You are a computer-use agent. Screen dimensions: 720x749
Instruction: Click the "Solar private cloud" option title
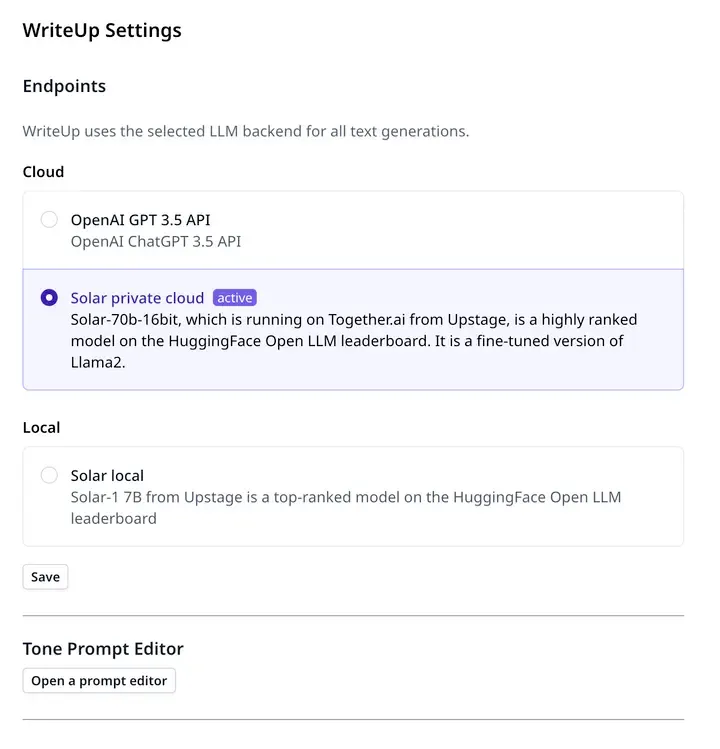(x=137, y=298)
